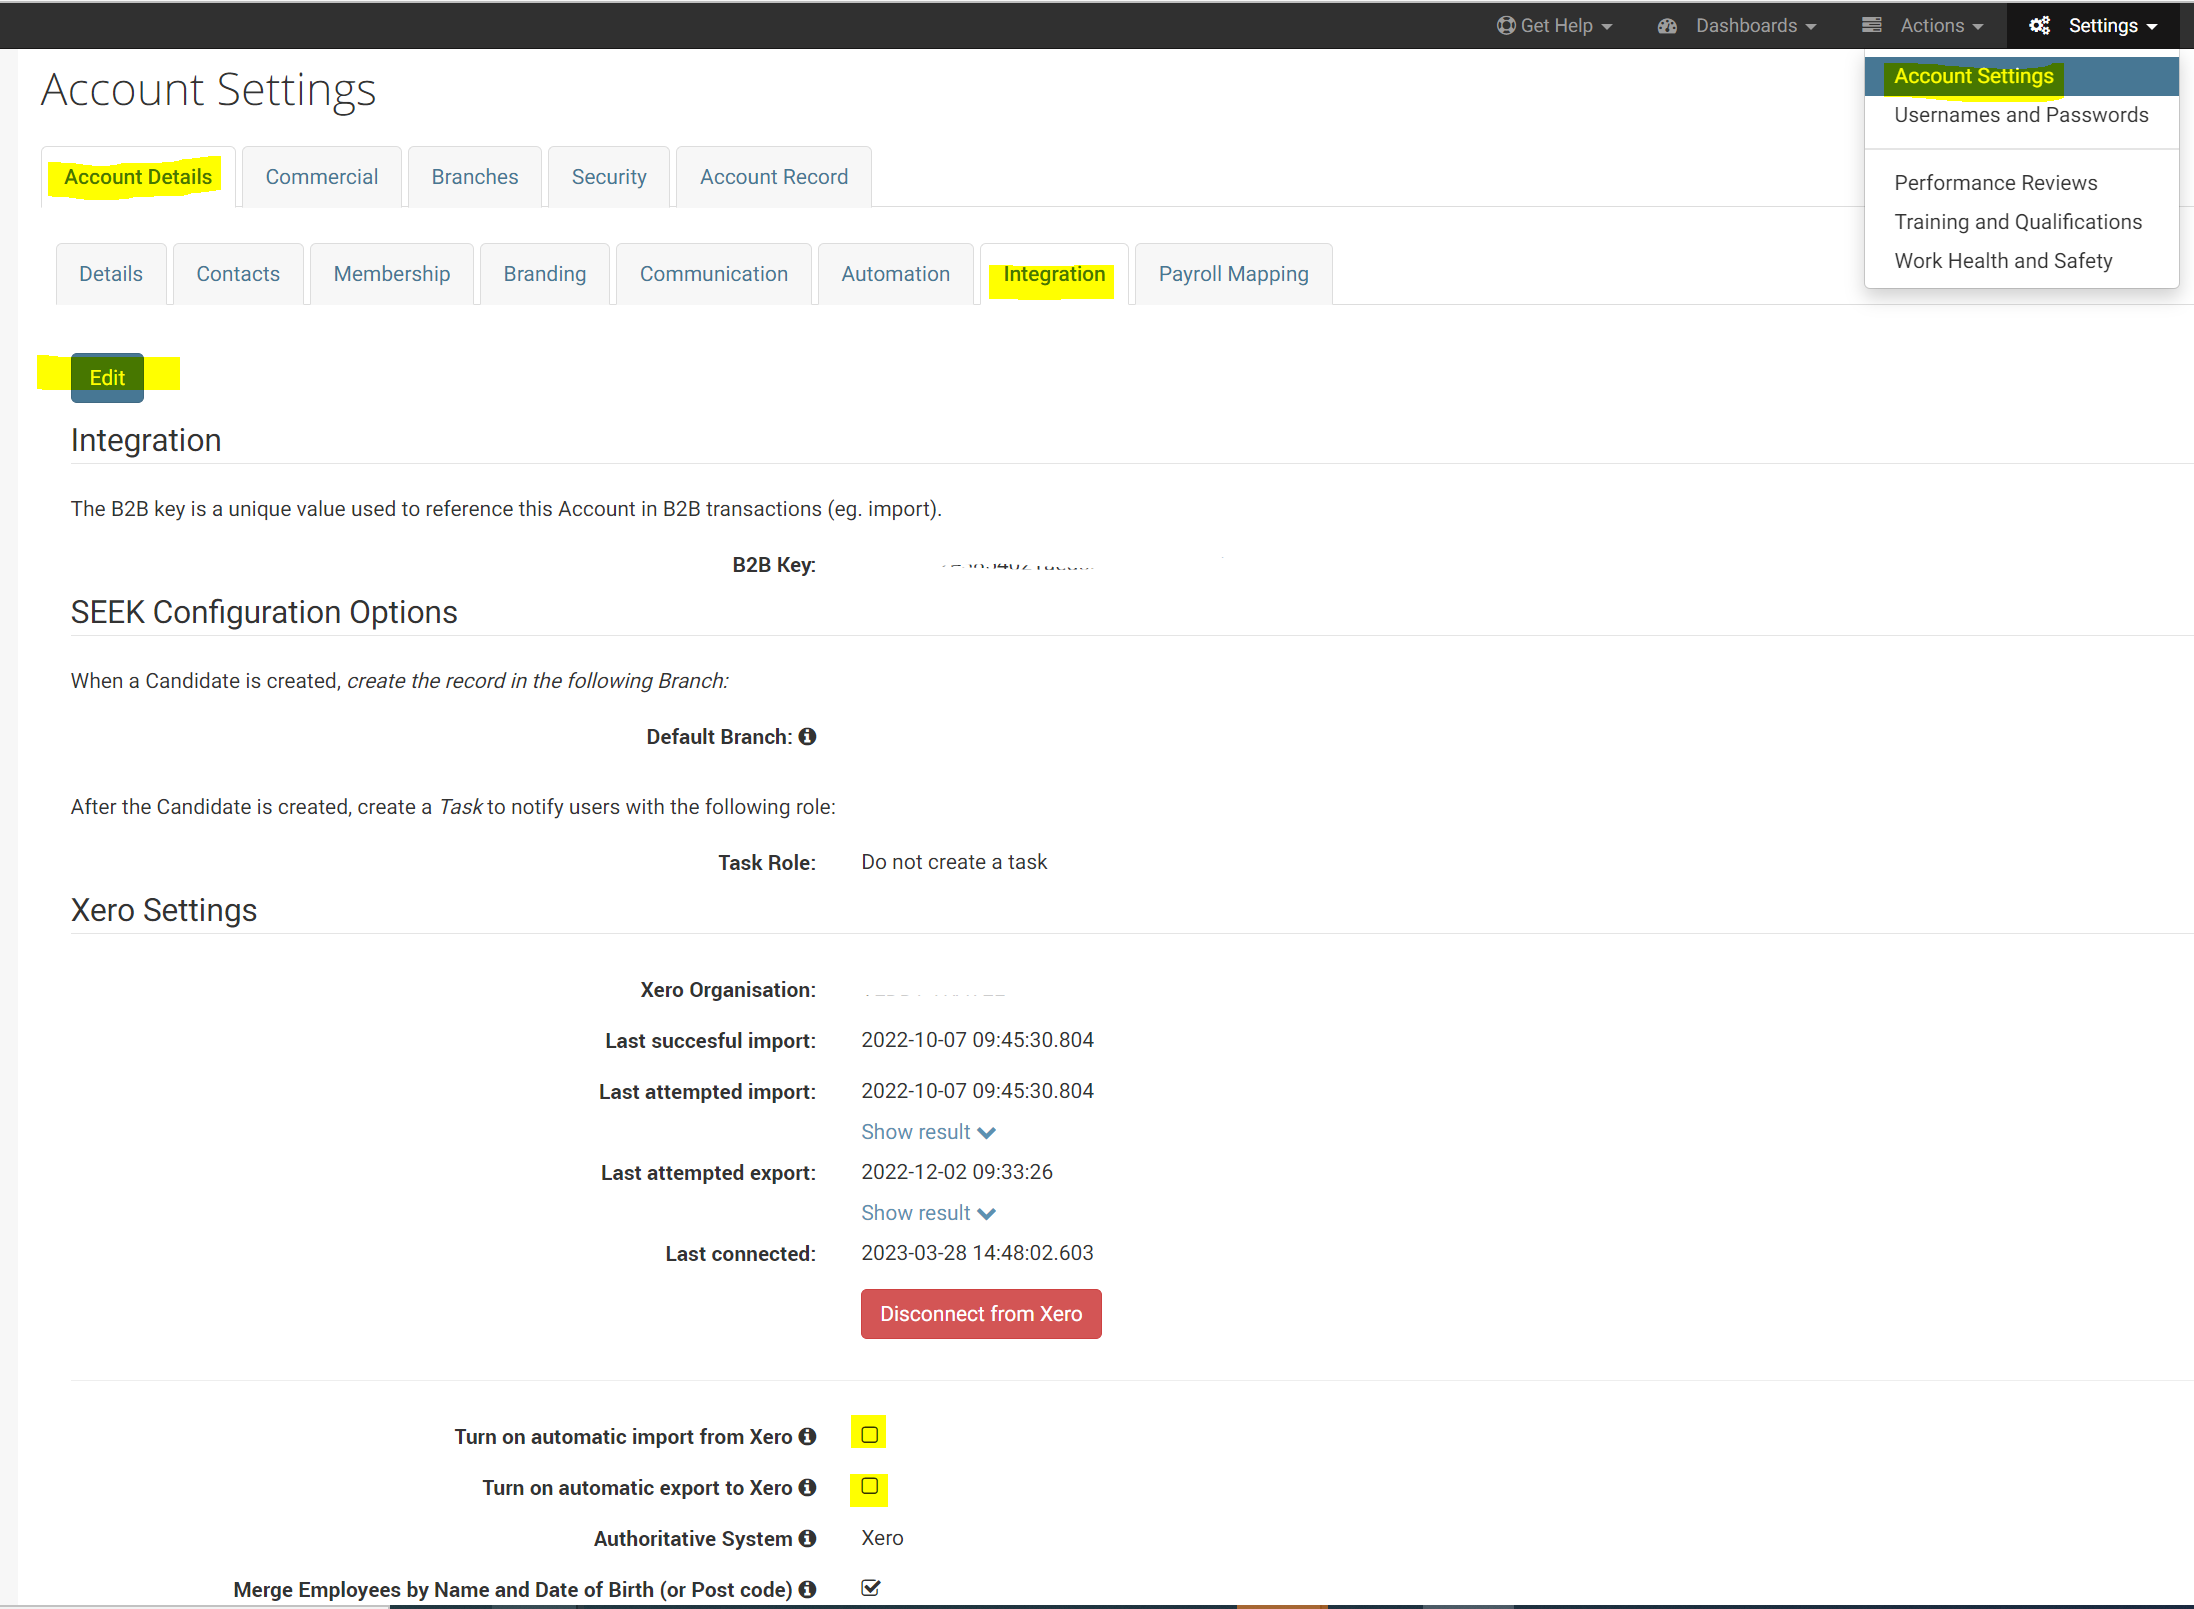Click the Default Branch info icon
The height and width of the screenshot is (1609, 2194).
[807, 737]
